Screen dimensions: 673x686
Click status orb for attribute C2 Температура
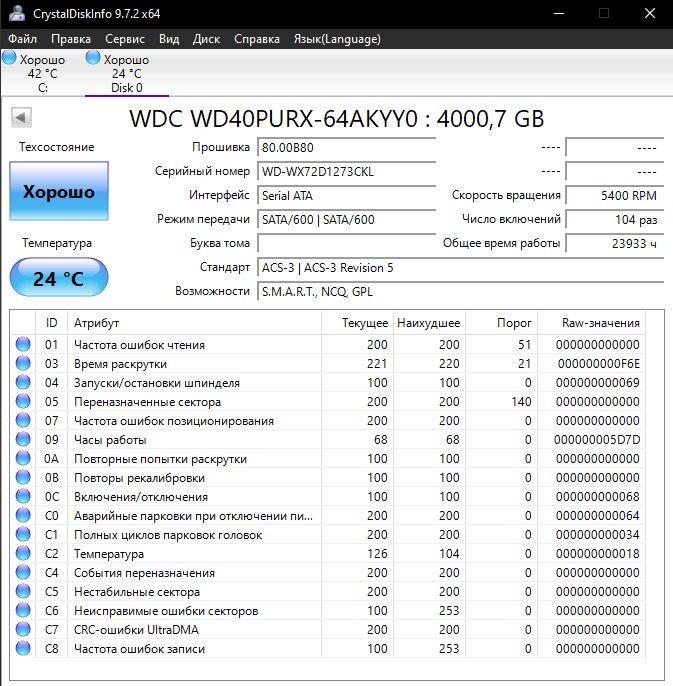click(23, 553)
